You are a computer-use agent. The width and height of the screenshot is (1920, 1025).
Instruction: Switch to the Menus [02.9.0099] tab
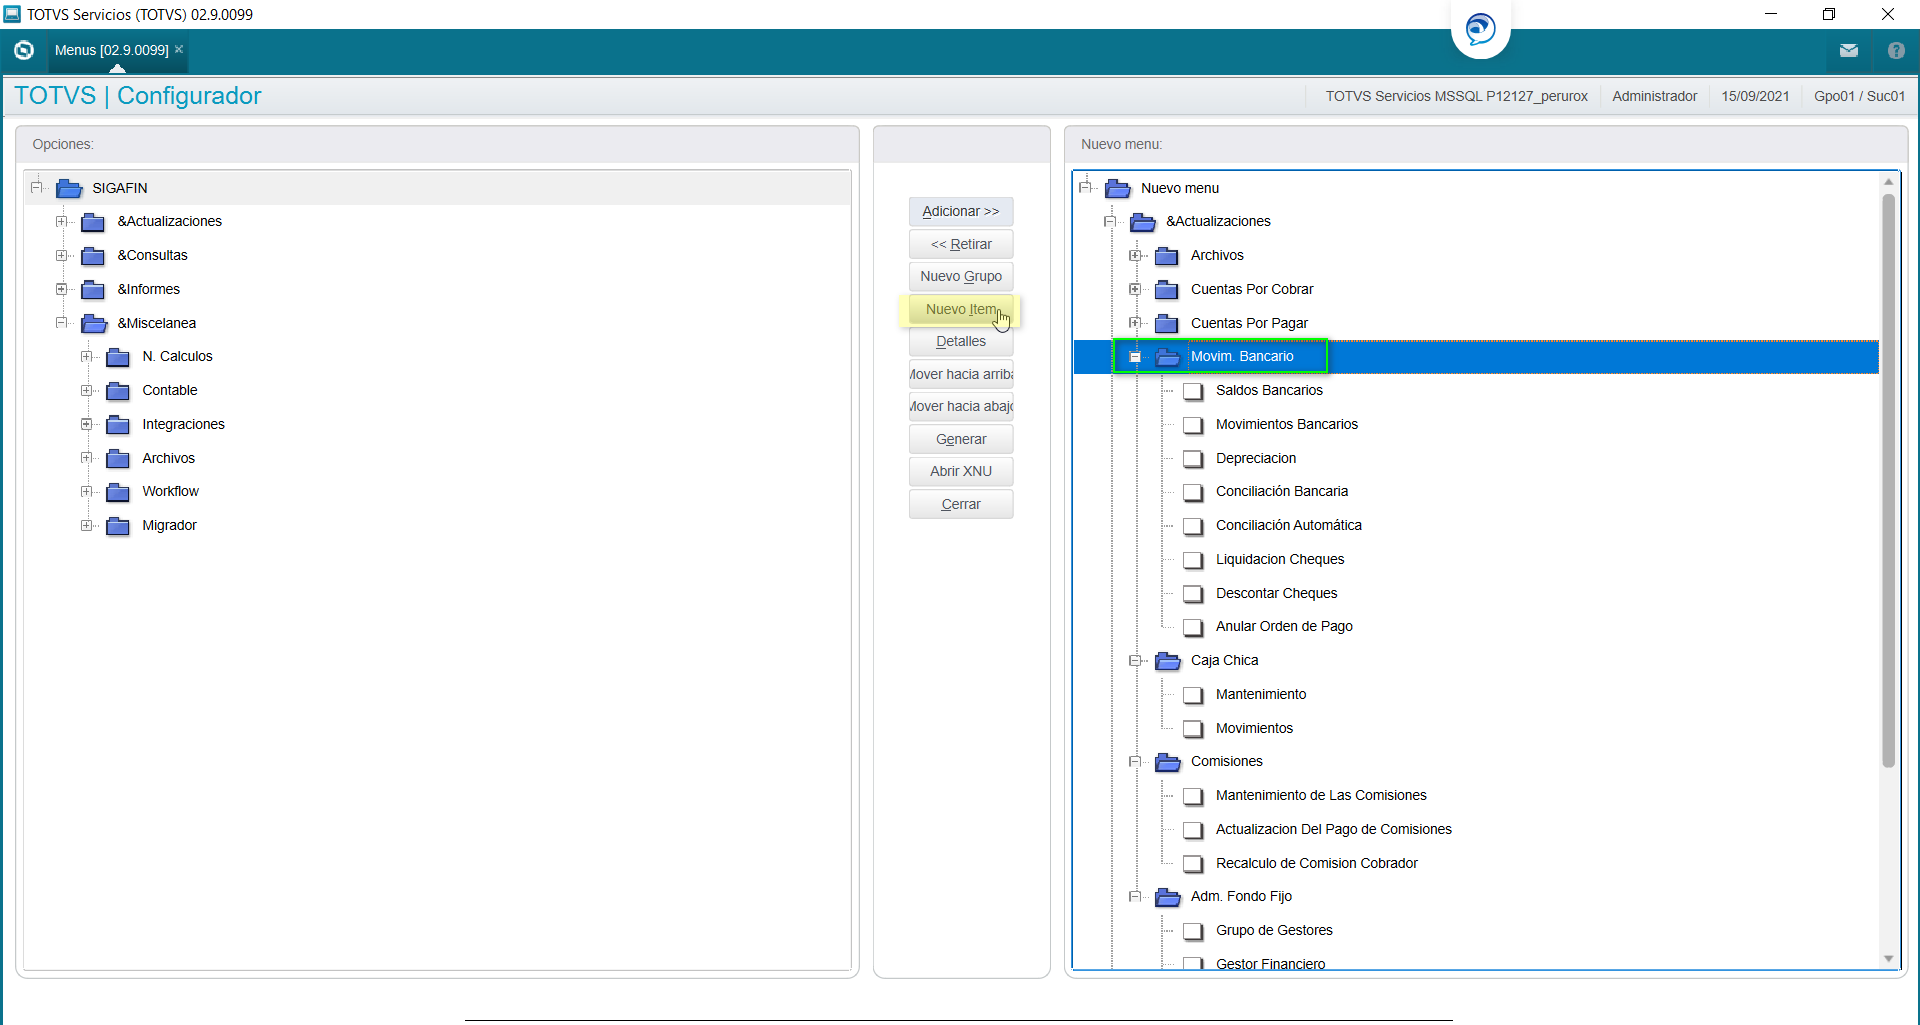click(x=111, y=50)
